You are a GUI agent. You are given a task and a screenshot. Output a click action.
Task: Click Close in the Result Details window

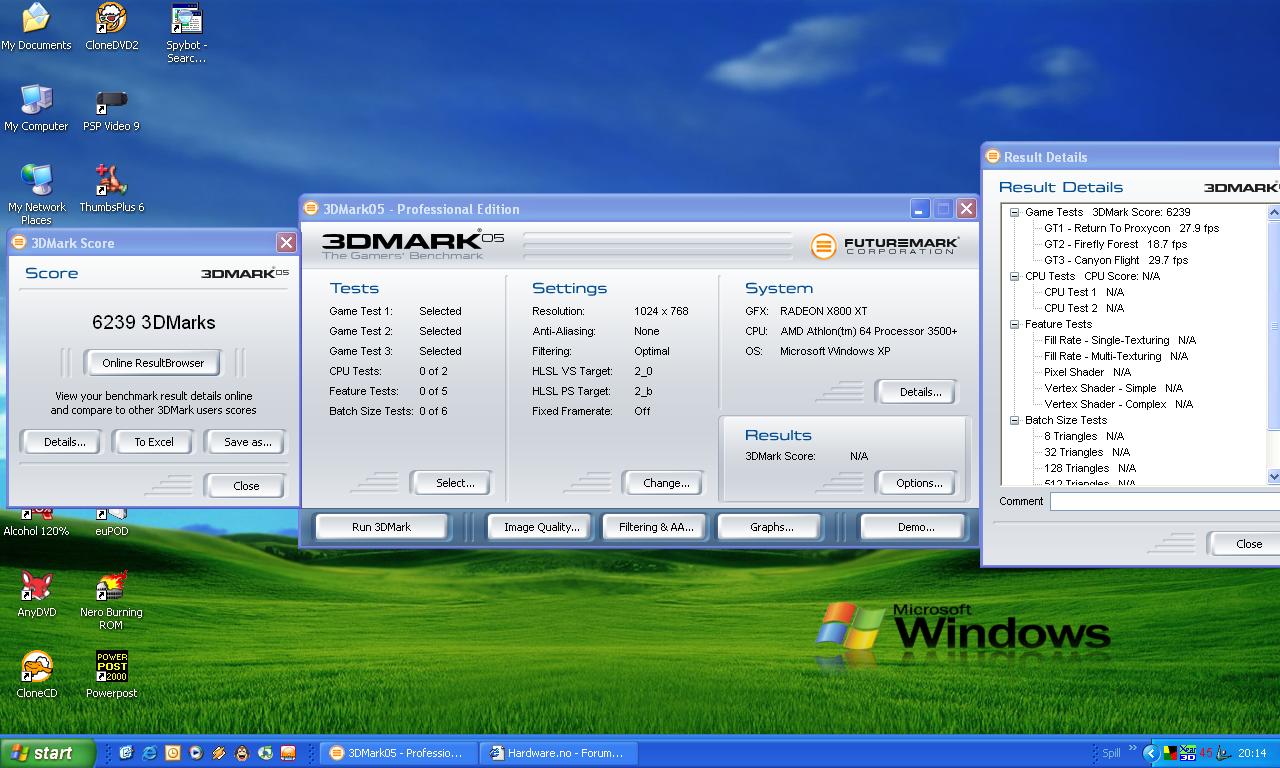(x=1246, y=544)
